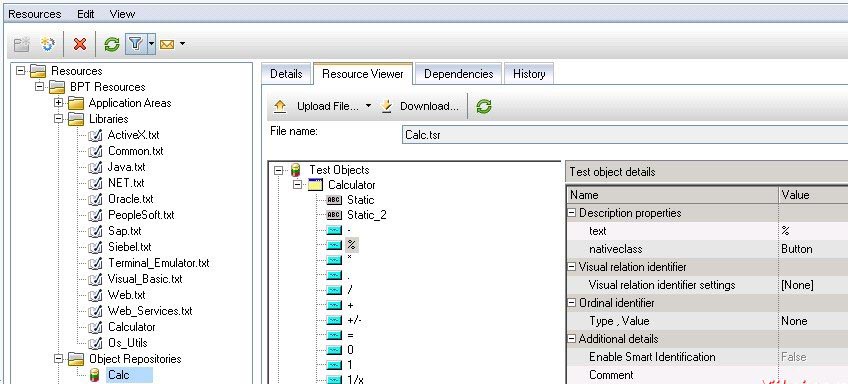Click Upload File button
Viewport: 848px width, 384px height.
pyautogui.click(x=317, y=106)
